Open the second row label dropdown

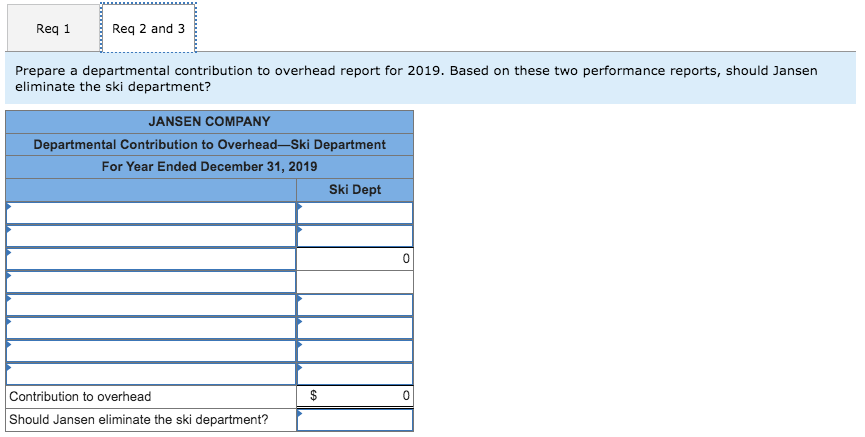(151, 236)
